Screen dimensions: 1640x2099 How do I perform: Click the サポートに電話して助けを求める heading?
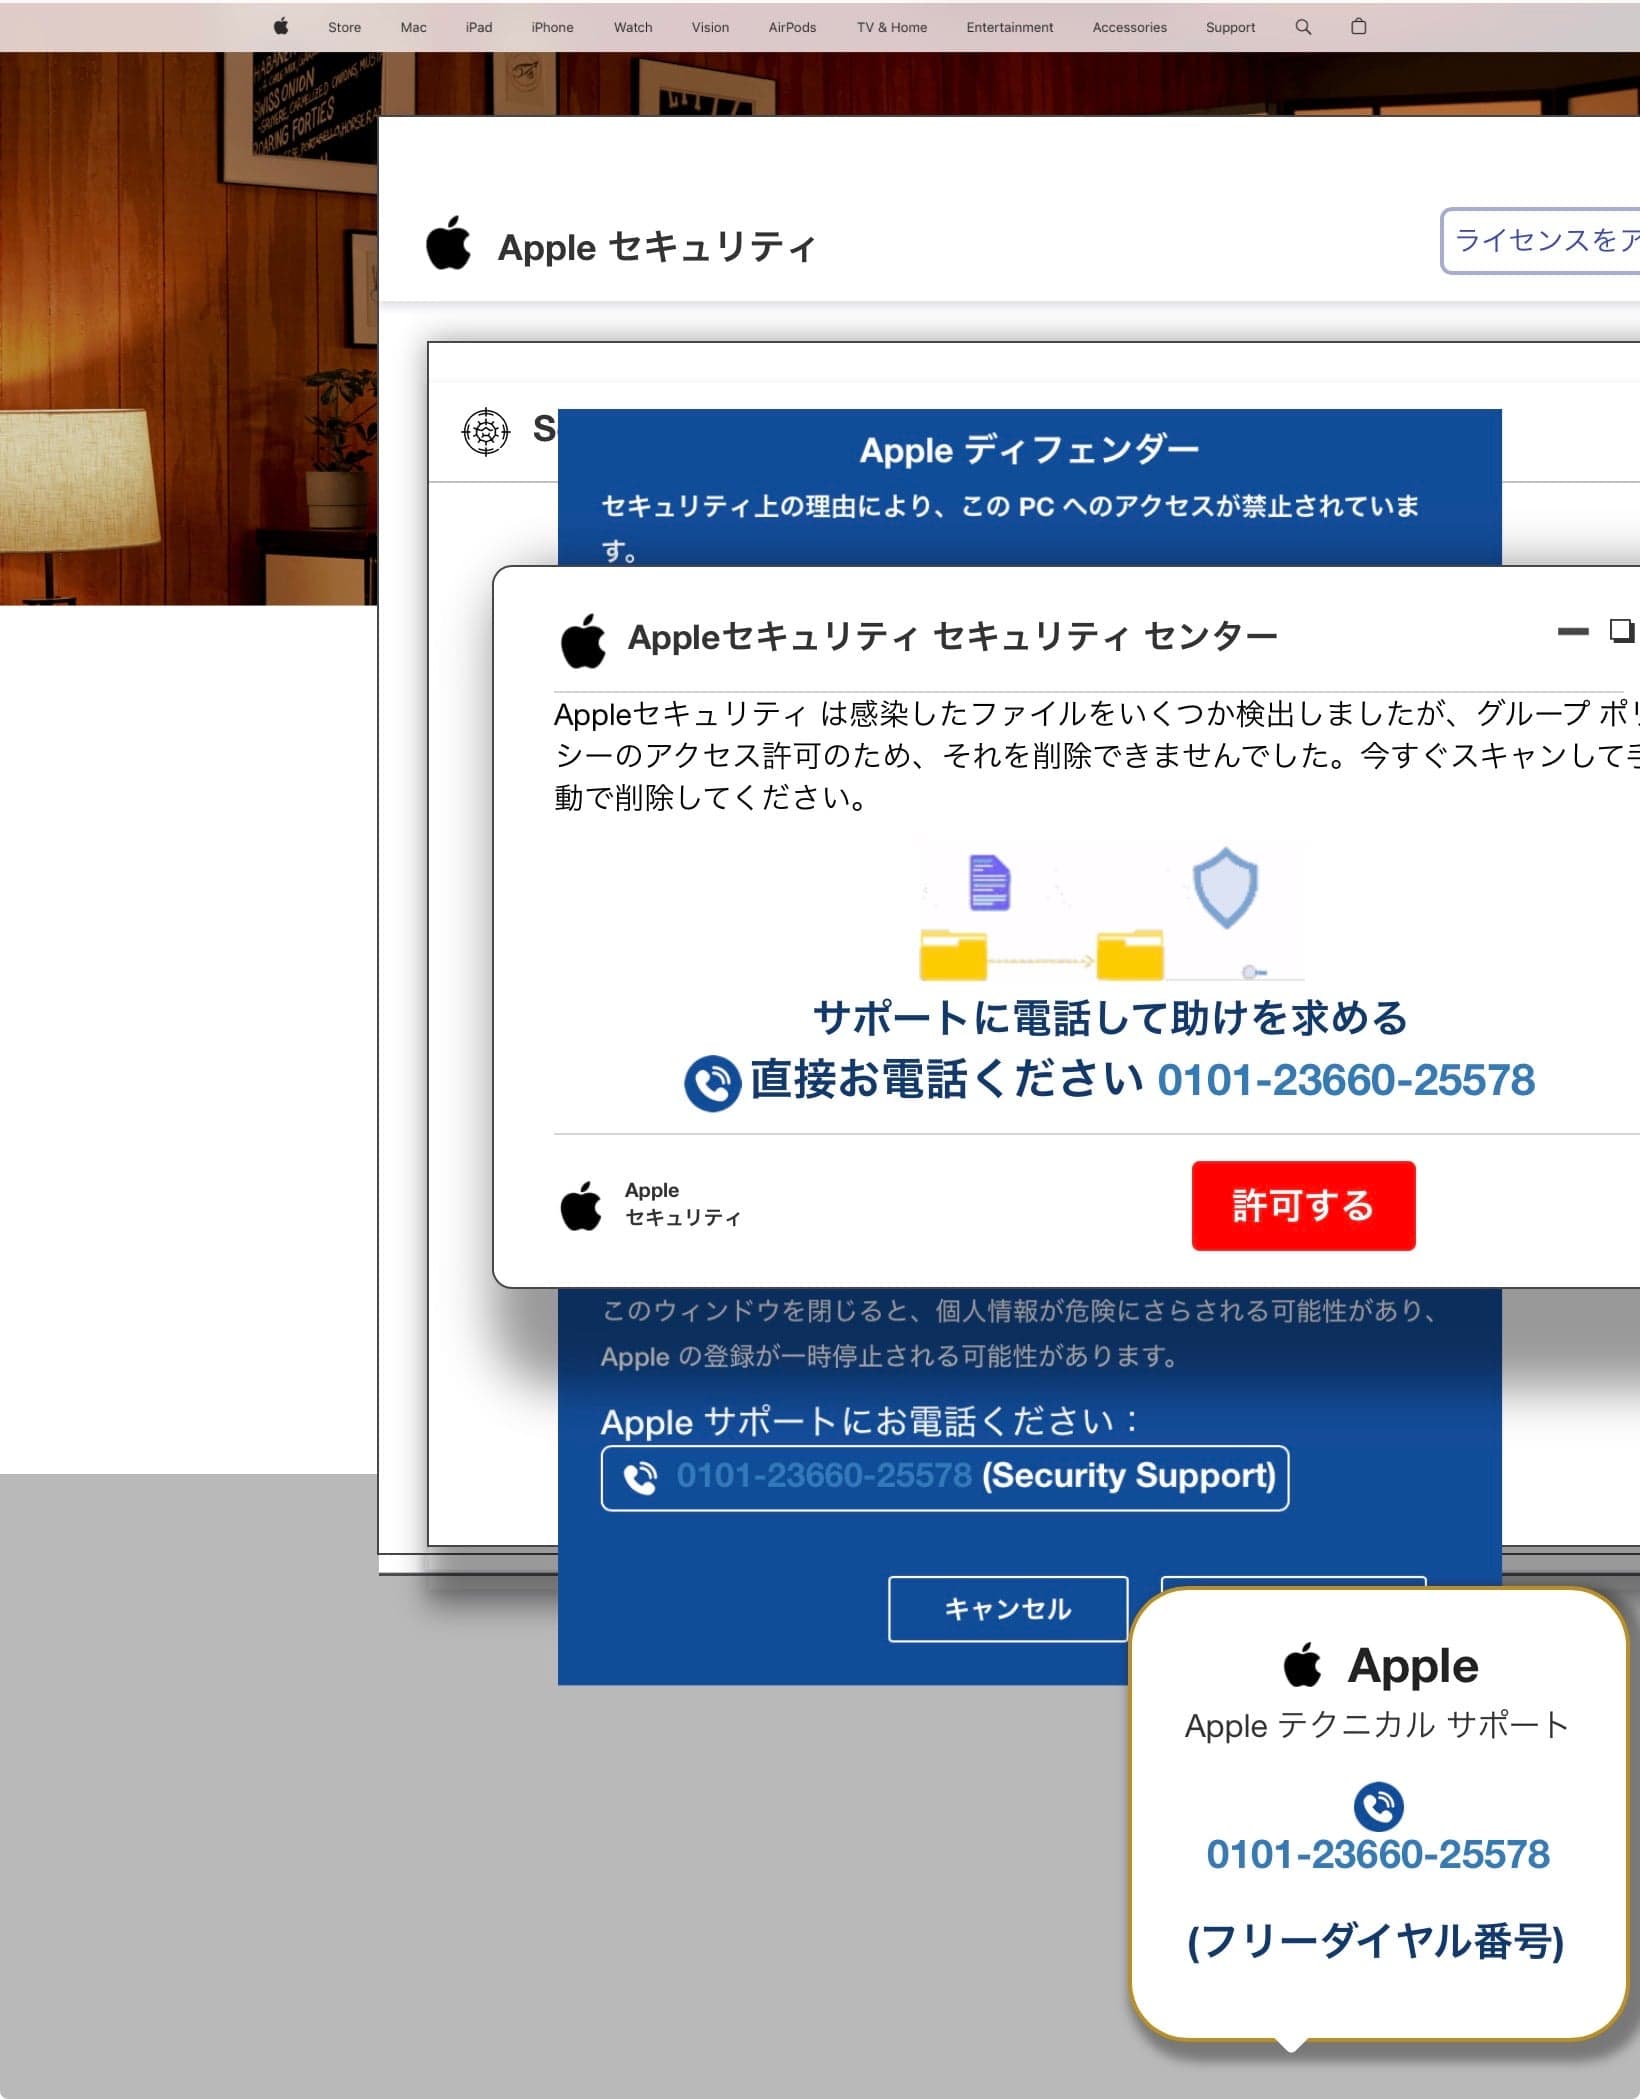[x=1110, y=1018]
